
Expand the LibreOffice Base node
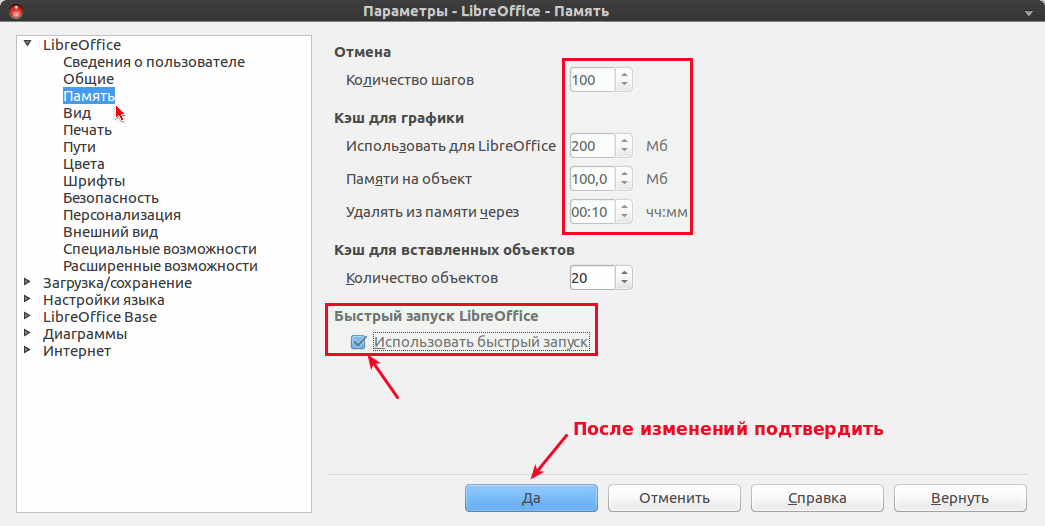[x=27, y=316]
